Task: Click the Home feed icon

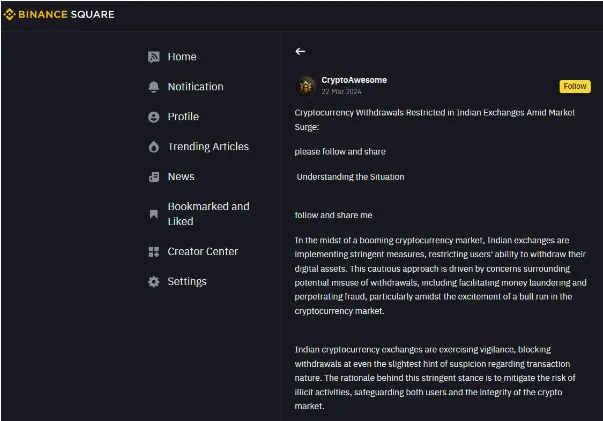Action: pos(154,57)
